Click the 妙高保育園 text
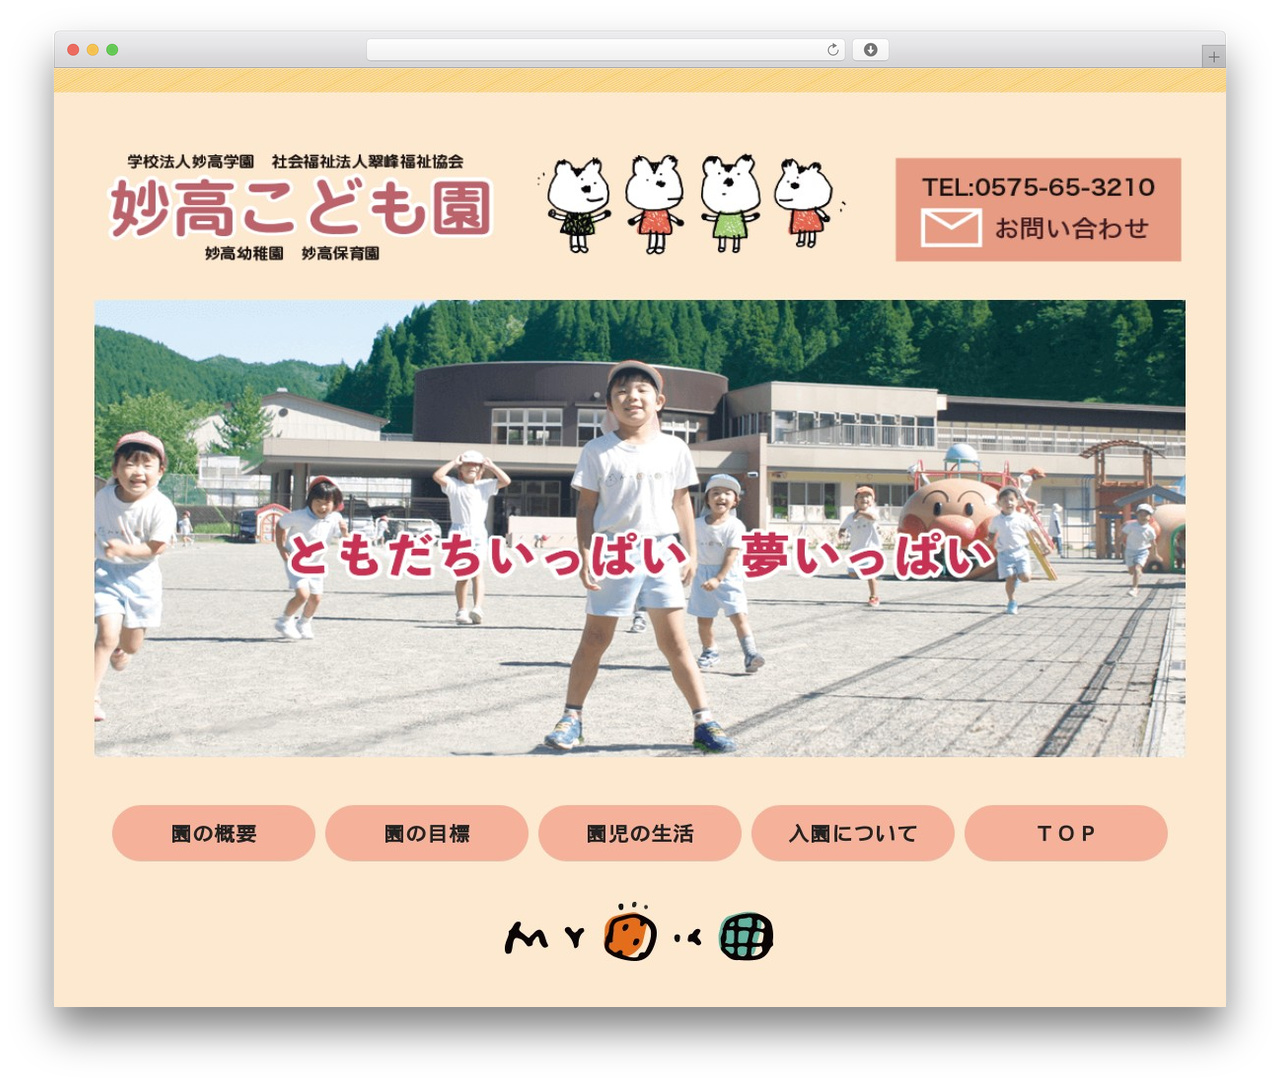The width and height of the screenshot is (1280, 1084). click(x=340, y=253)
